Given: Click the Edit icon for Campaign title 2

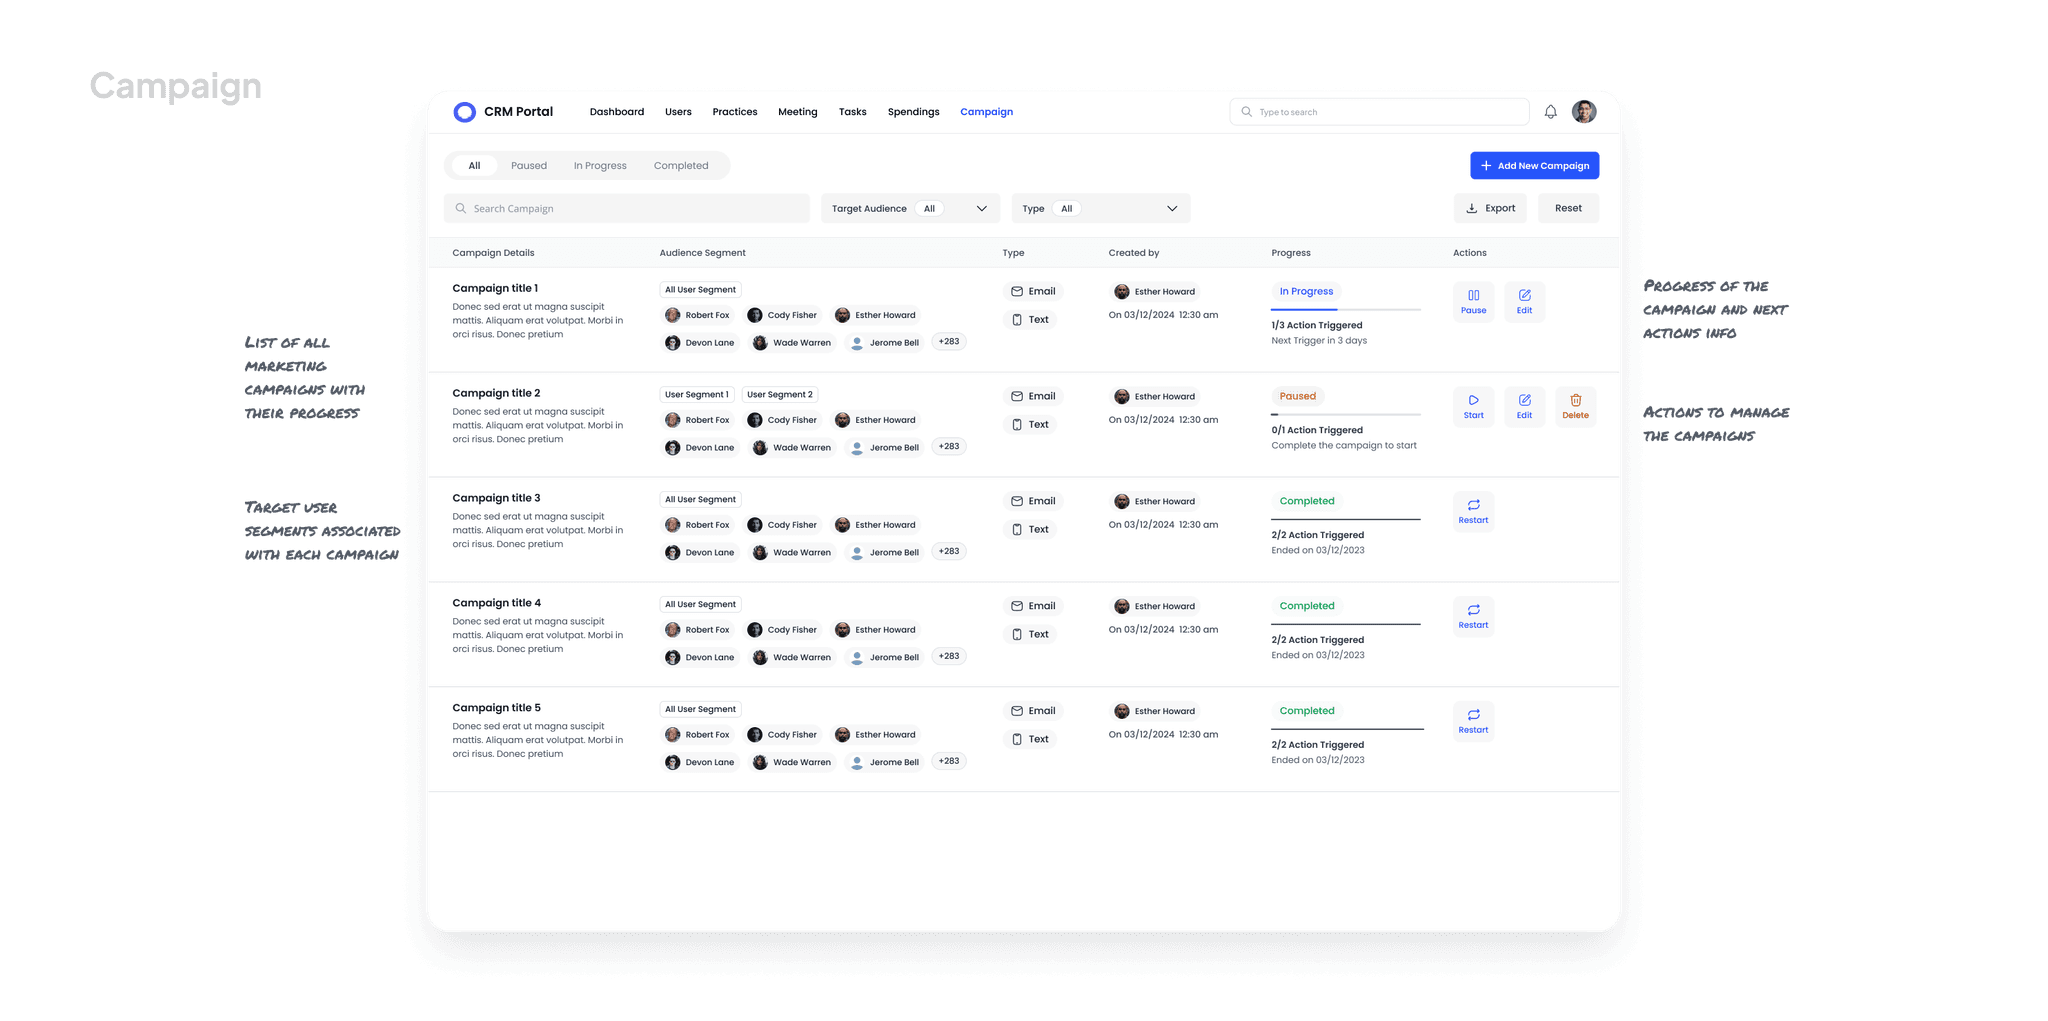Looking at the screenshot, I should pyautogui.click(x=1524, y=406).
